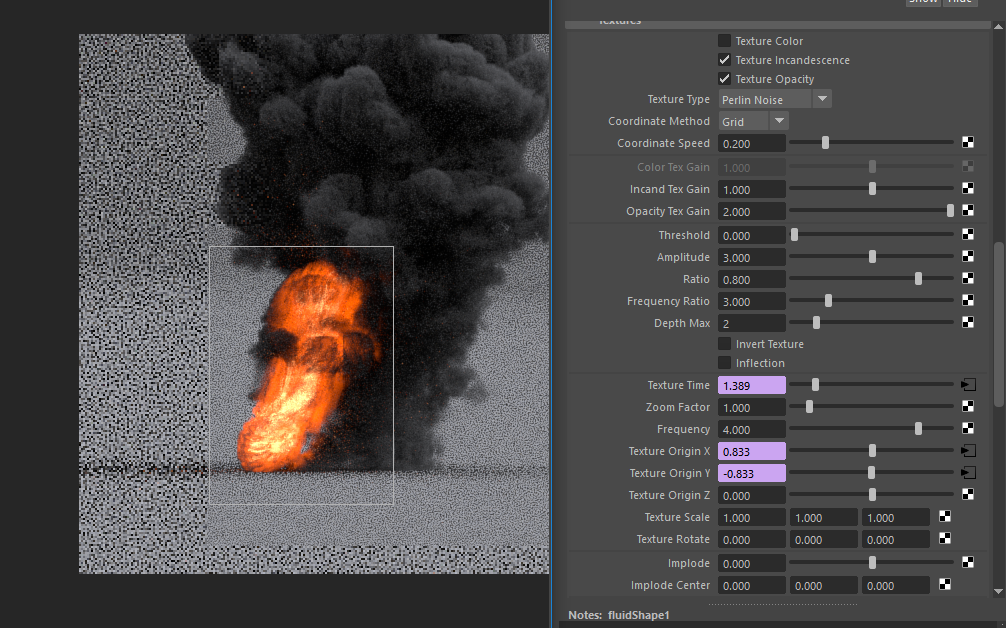1006x628 pixels.
Task: Open the texture map icon next to Frequency
Action: [967, 428]
